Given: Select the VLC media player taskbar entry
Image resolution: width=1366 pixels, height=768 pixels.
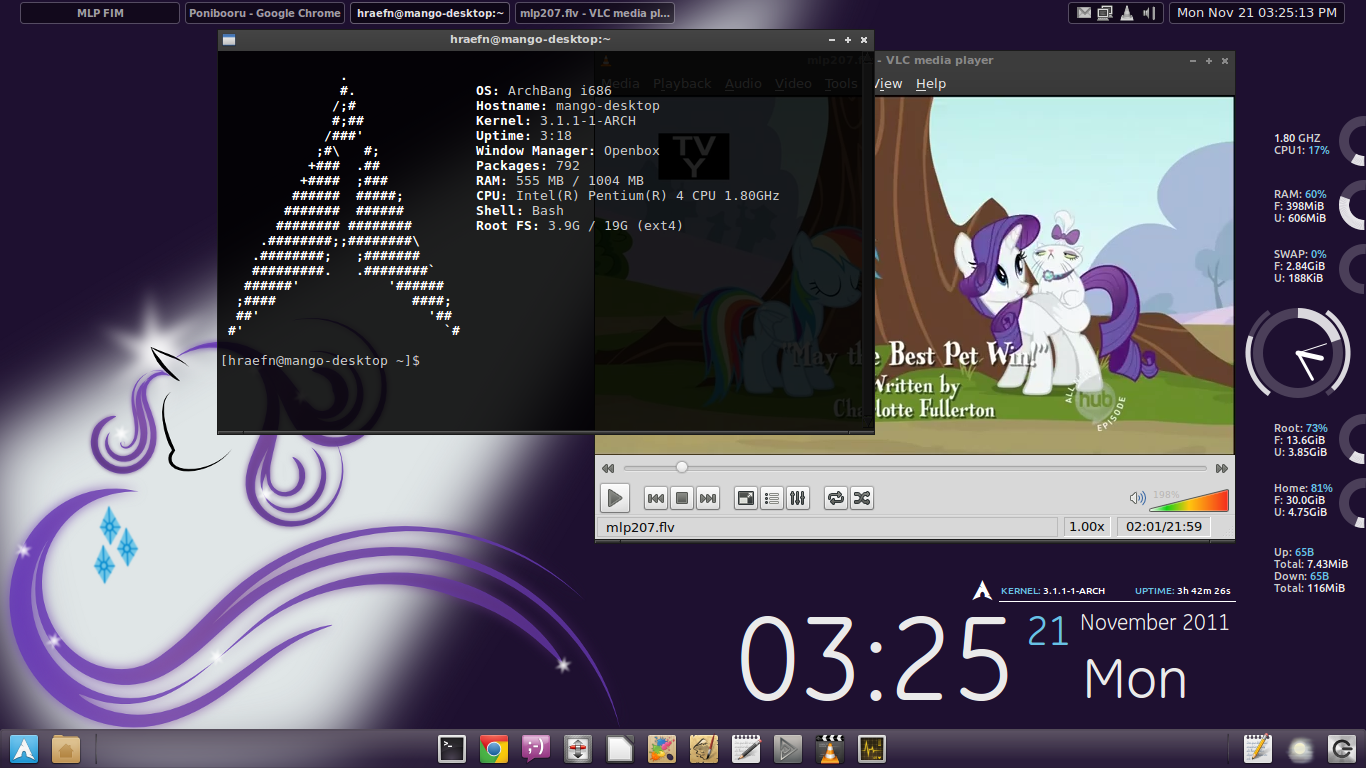Looking at the screenshot, I should (594, 13).
